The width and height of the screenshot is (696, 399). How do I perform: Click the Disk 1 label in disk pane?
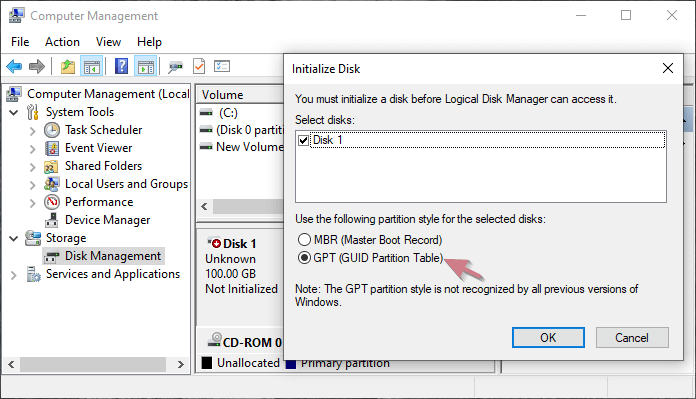click(240, 244)
